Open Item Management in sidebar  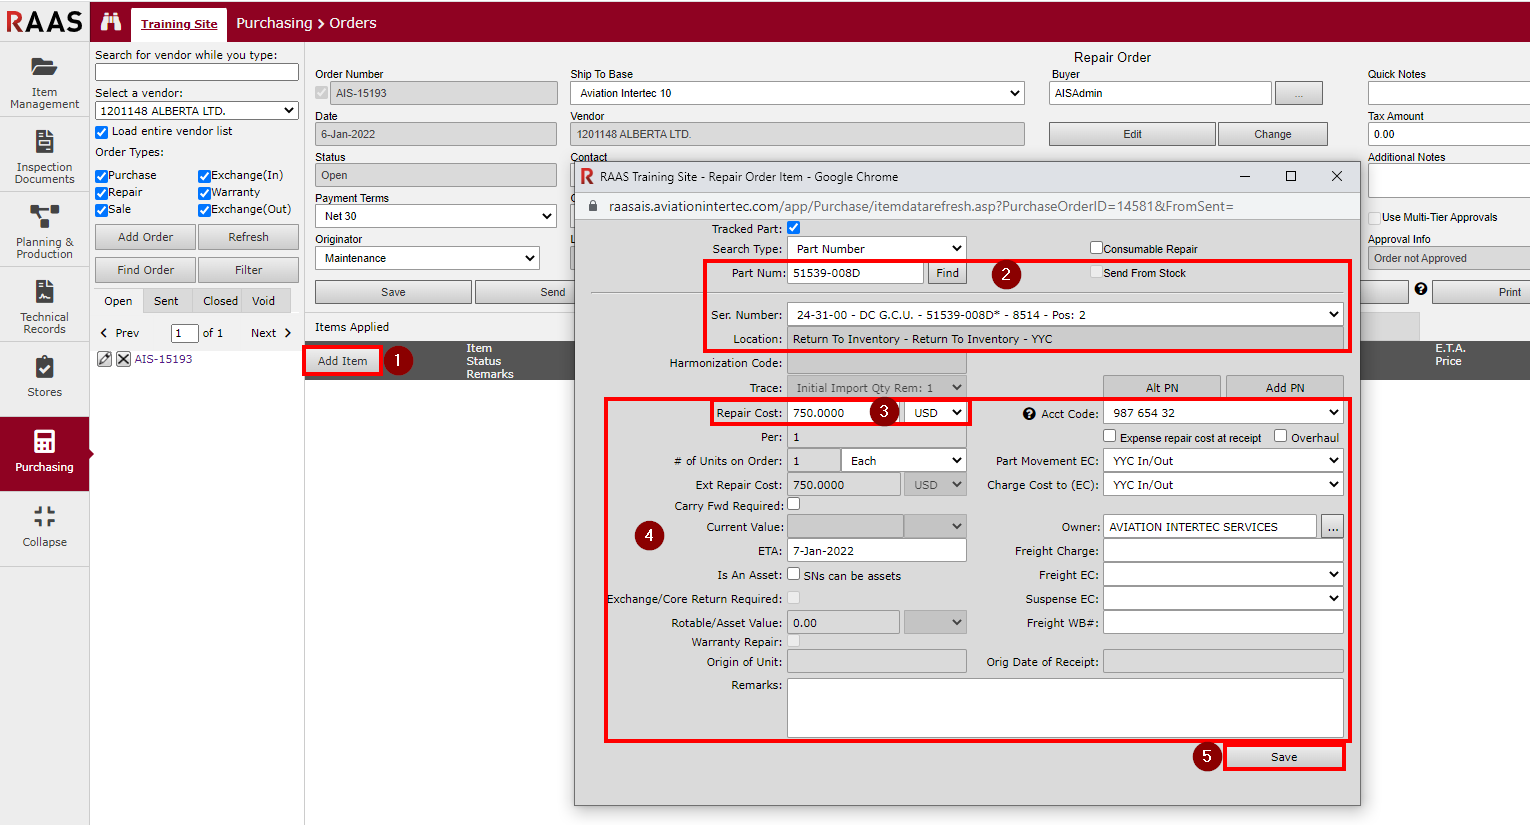(x=44, y=82)
